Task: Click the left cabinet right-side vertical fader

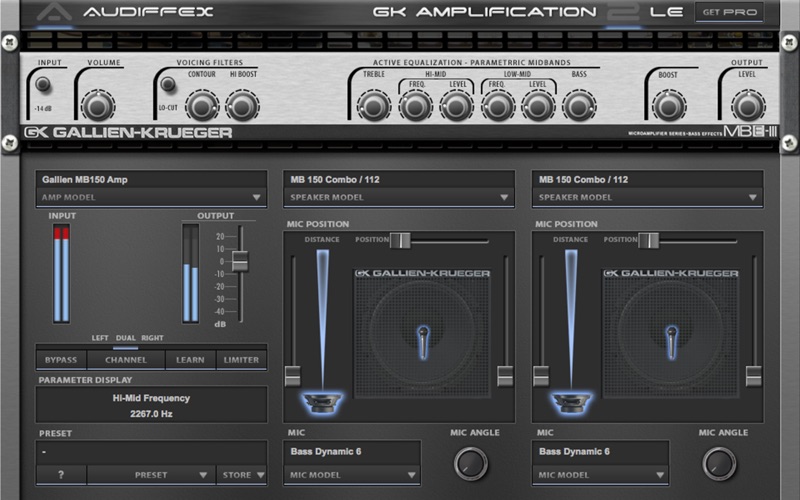Action: point(505,376)
